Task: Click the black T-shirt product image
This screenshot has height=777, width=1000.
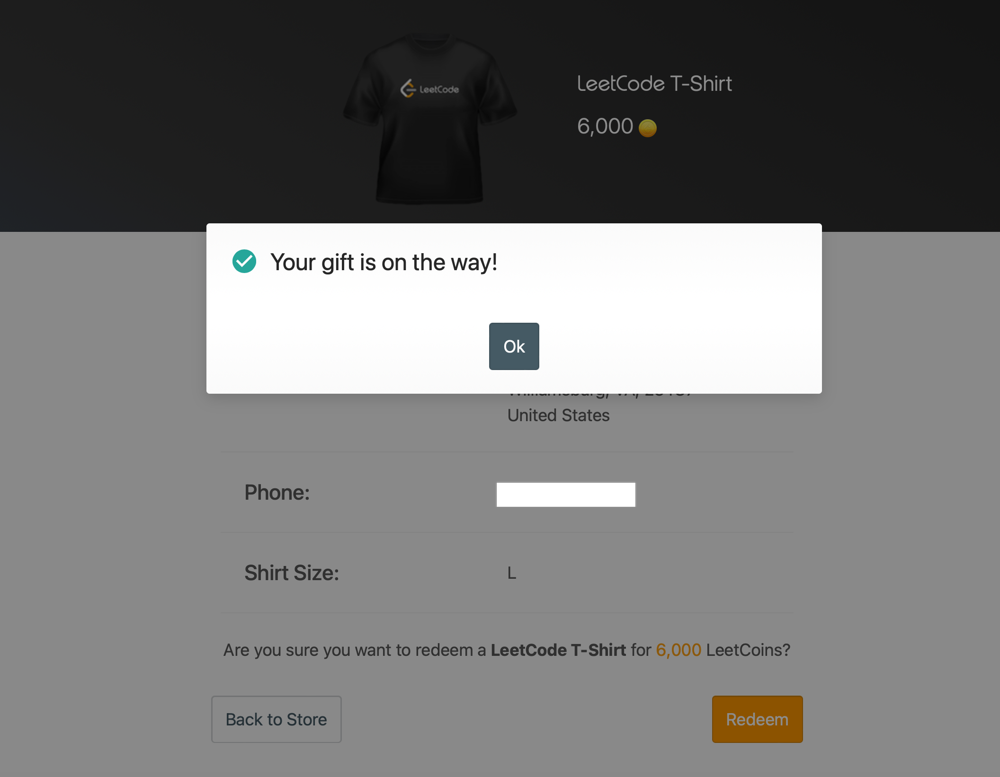Action: 429,120
